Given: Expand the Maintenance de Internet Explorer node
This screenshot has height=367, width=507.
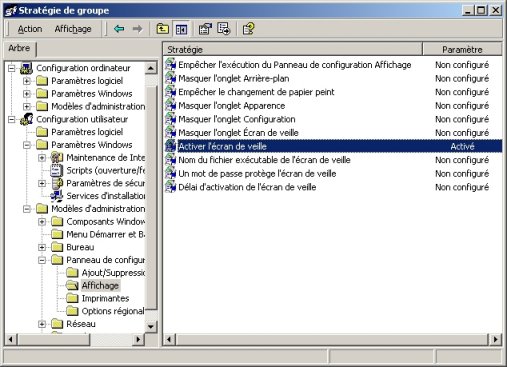Looking at the screenshot, I should click(x=42, y=158).
